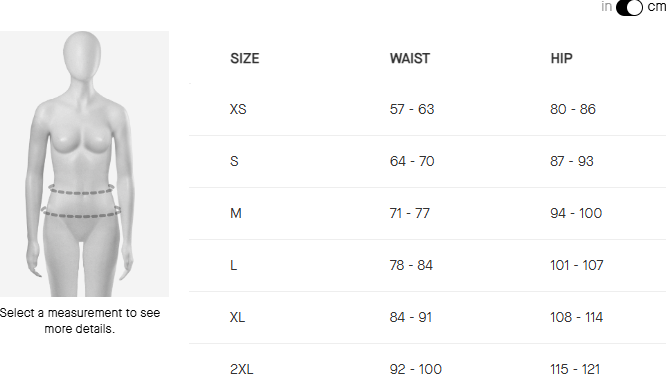666x374 pixels.
Task: Click the mannequin body image
Action: (x=84, y=164)
